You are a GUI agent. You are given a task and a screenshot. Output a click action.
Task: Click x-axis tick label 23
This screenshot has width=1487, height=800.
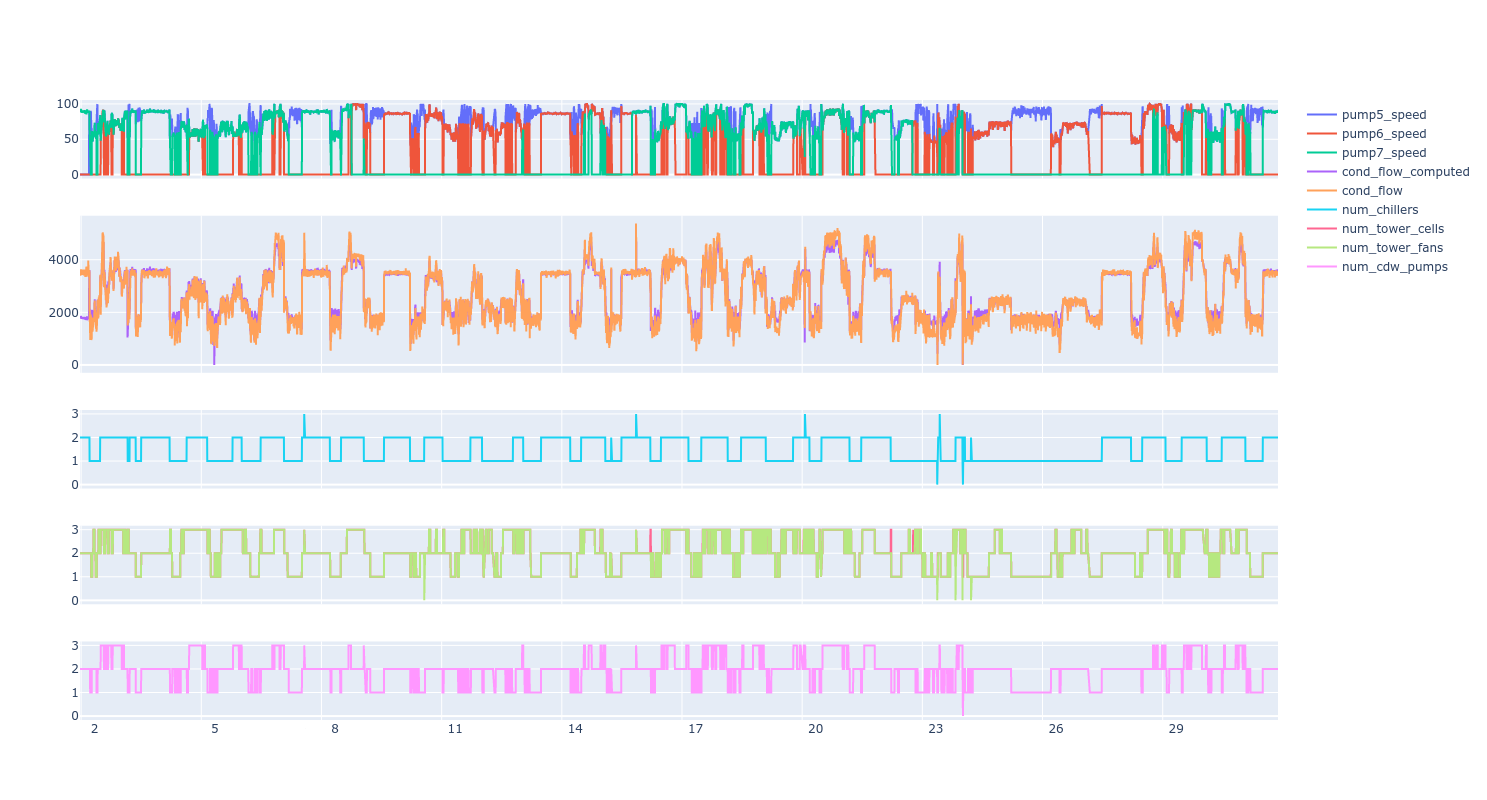coord(935,729)
